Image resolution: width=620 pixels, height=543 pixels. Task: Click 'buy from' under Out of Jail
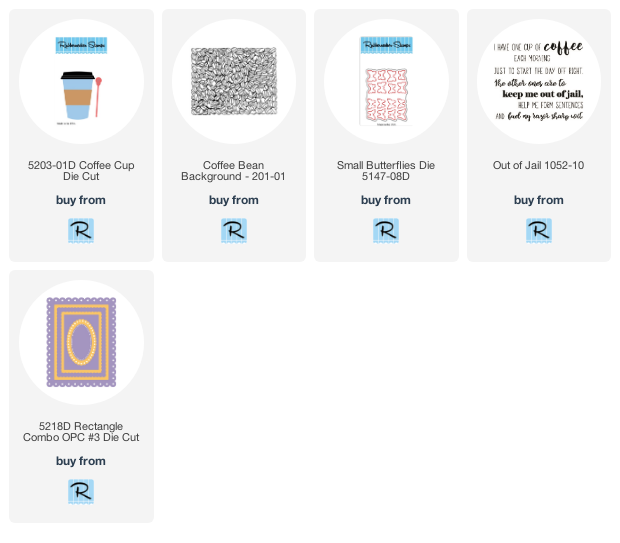click(539, 200)
